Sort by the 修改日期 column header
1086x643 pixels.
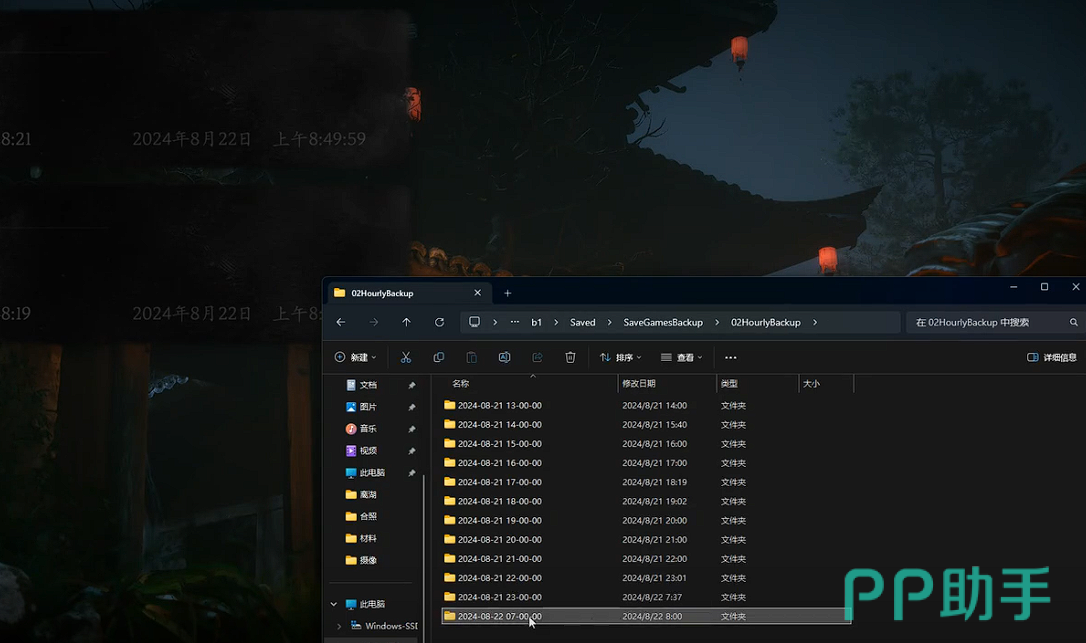click(x=639, y=383)
